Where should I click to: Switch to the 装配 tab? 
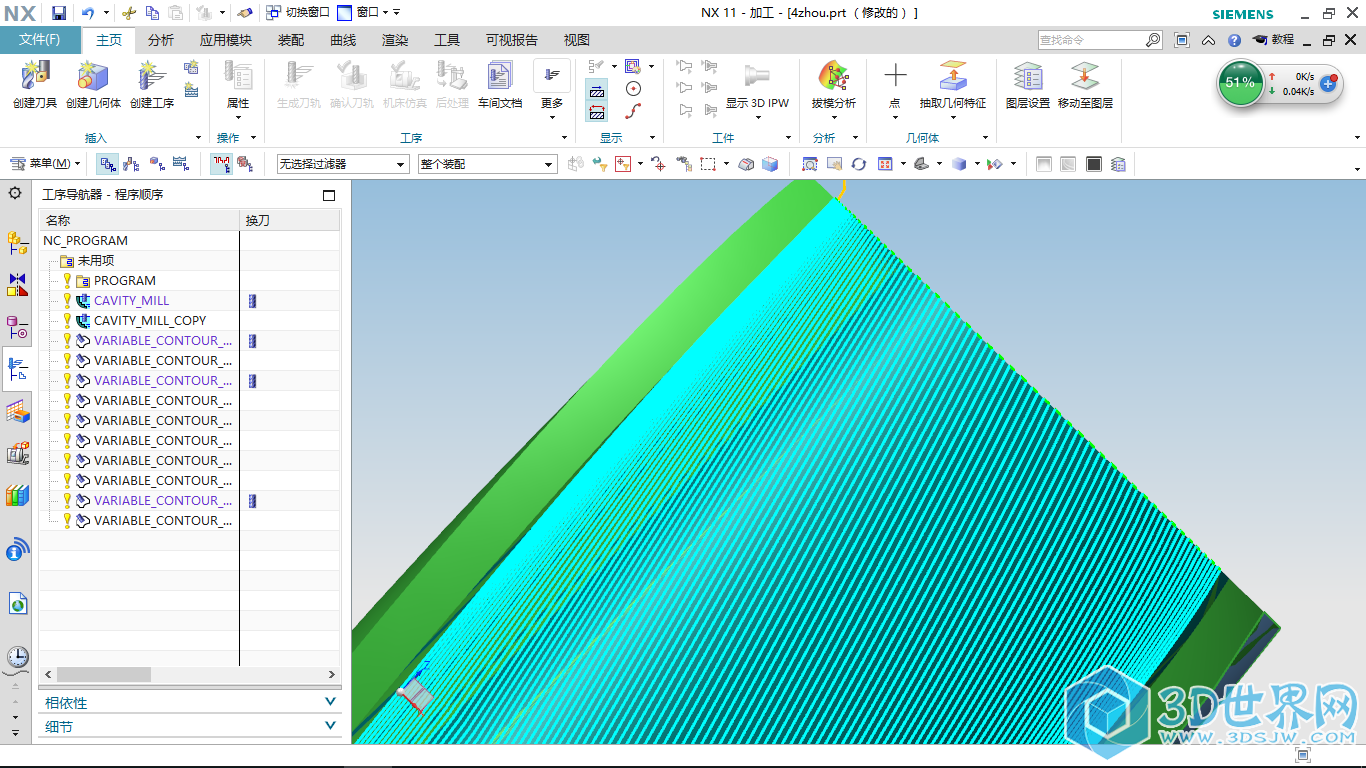291,40
